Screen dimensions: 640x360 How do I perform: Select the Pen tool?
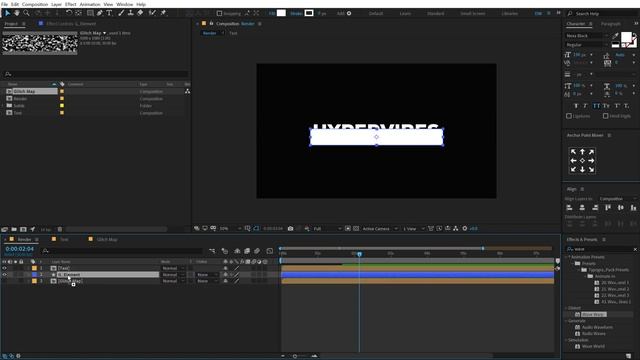pos(100,13)
